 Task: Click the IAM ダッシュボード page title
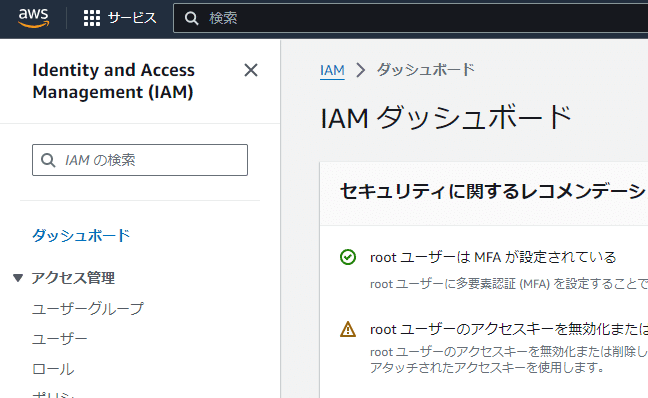(x=446, y=118)
